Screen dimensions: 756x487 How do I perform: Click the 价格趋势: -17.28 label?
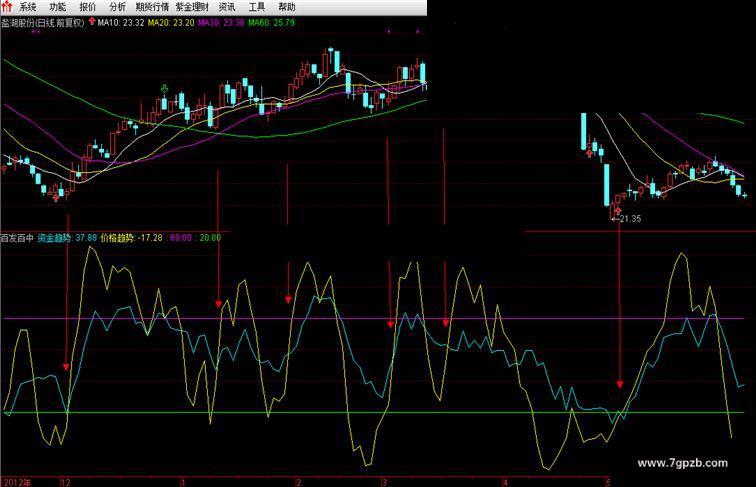131,238
